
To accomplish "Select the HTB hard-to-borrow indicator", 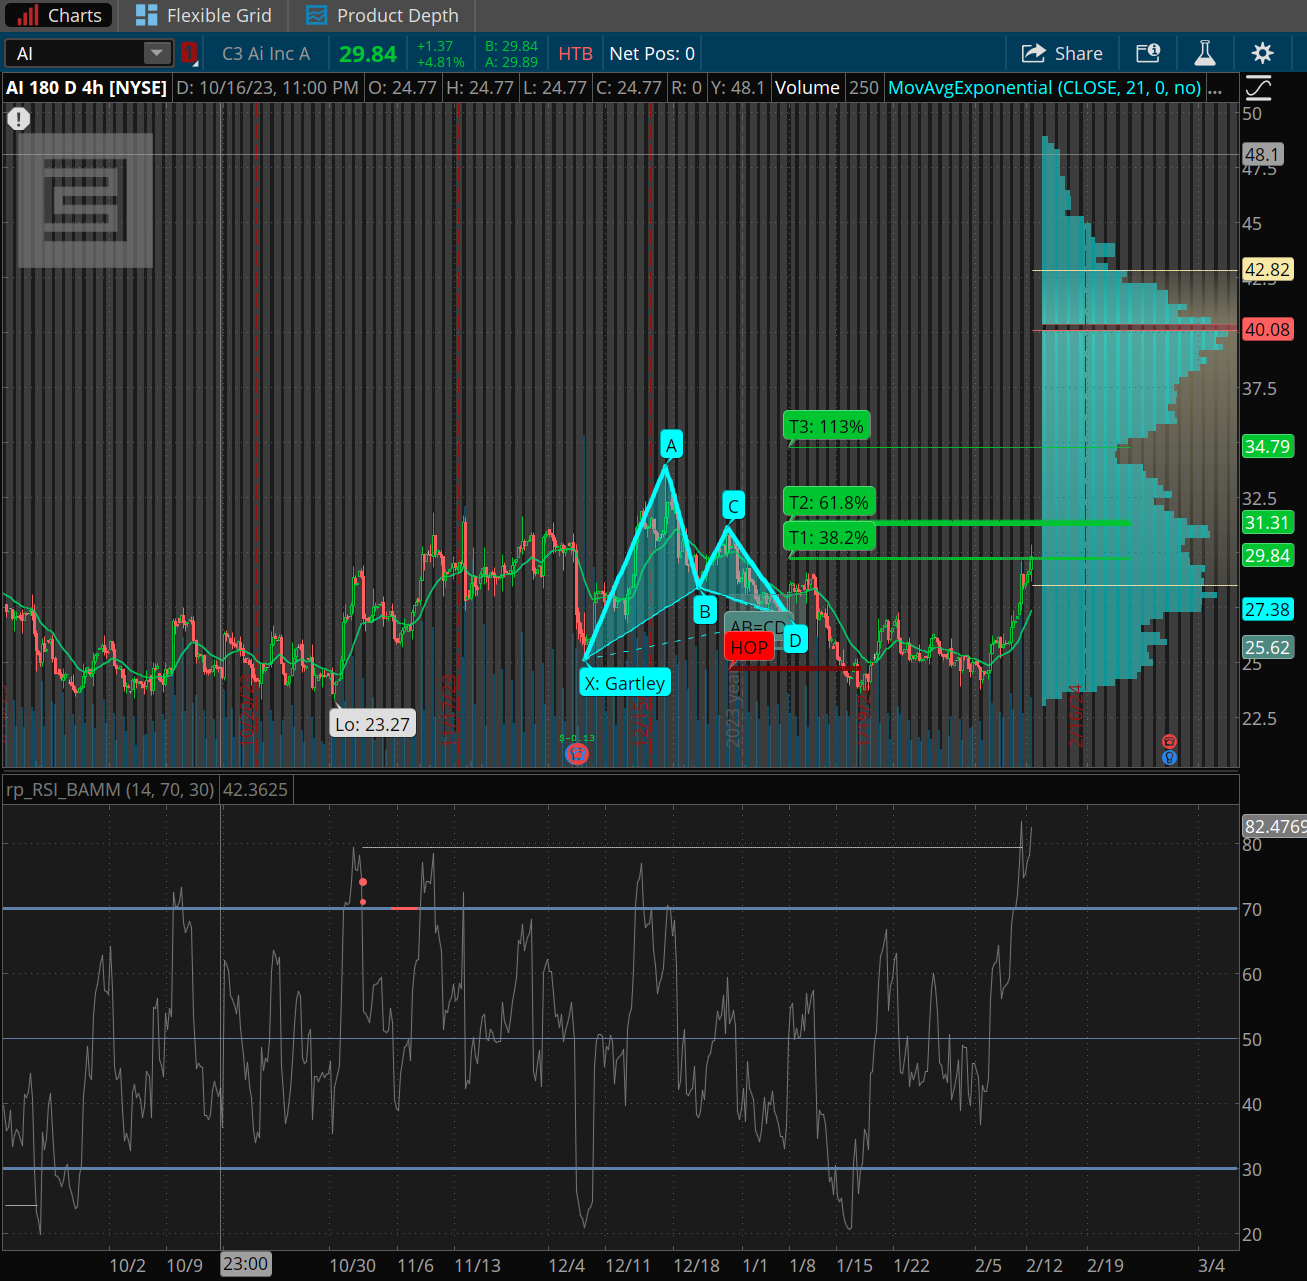I will coord(575,53).
